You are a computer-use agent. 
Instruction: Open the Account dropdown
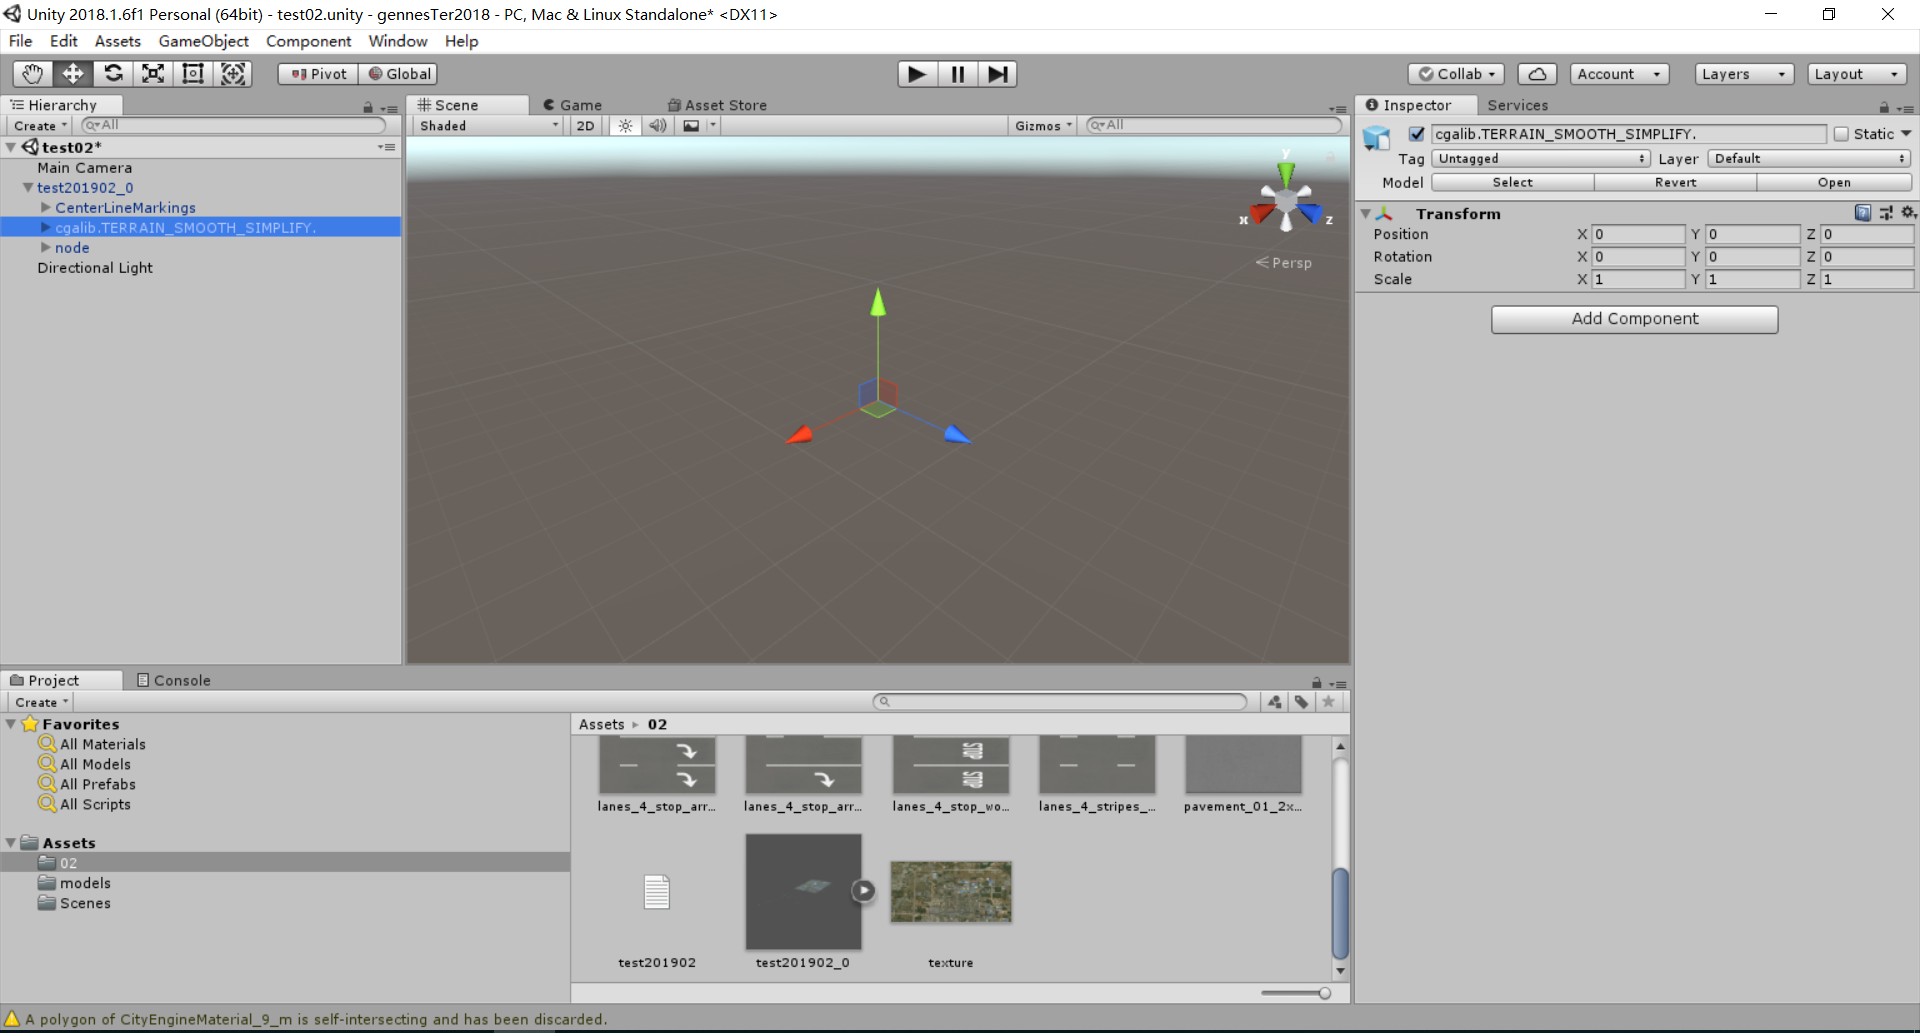tap(1619, 74)
